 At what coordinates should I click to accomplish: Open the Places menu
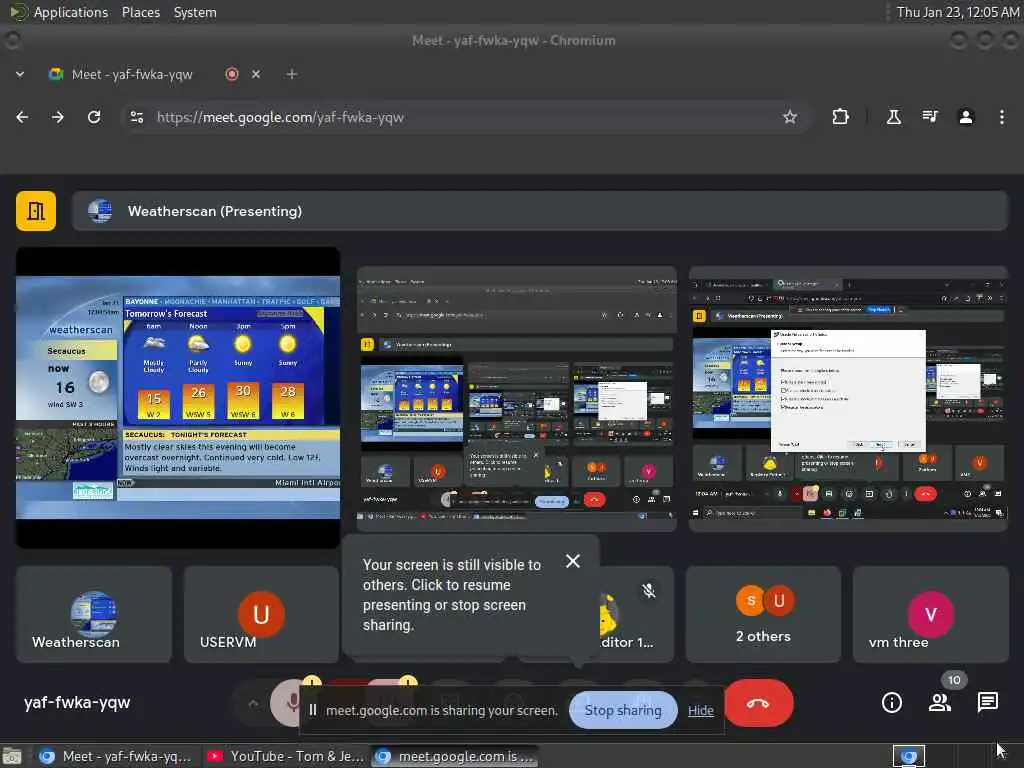(141, 12)
